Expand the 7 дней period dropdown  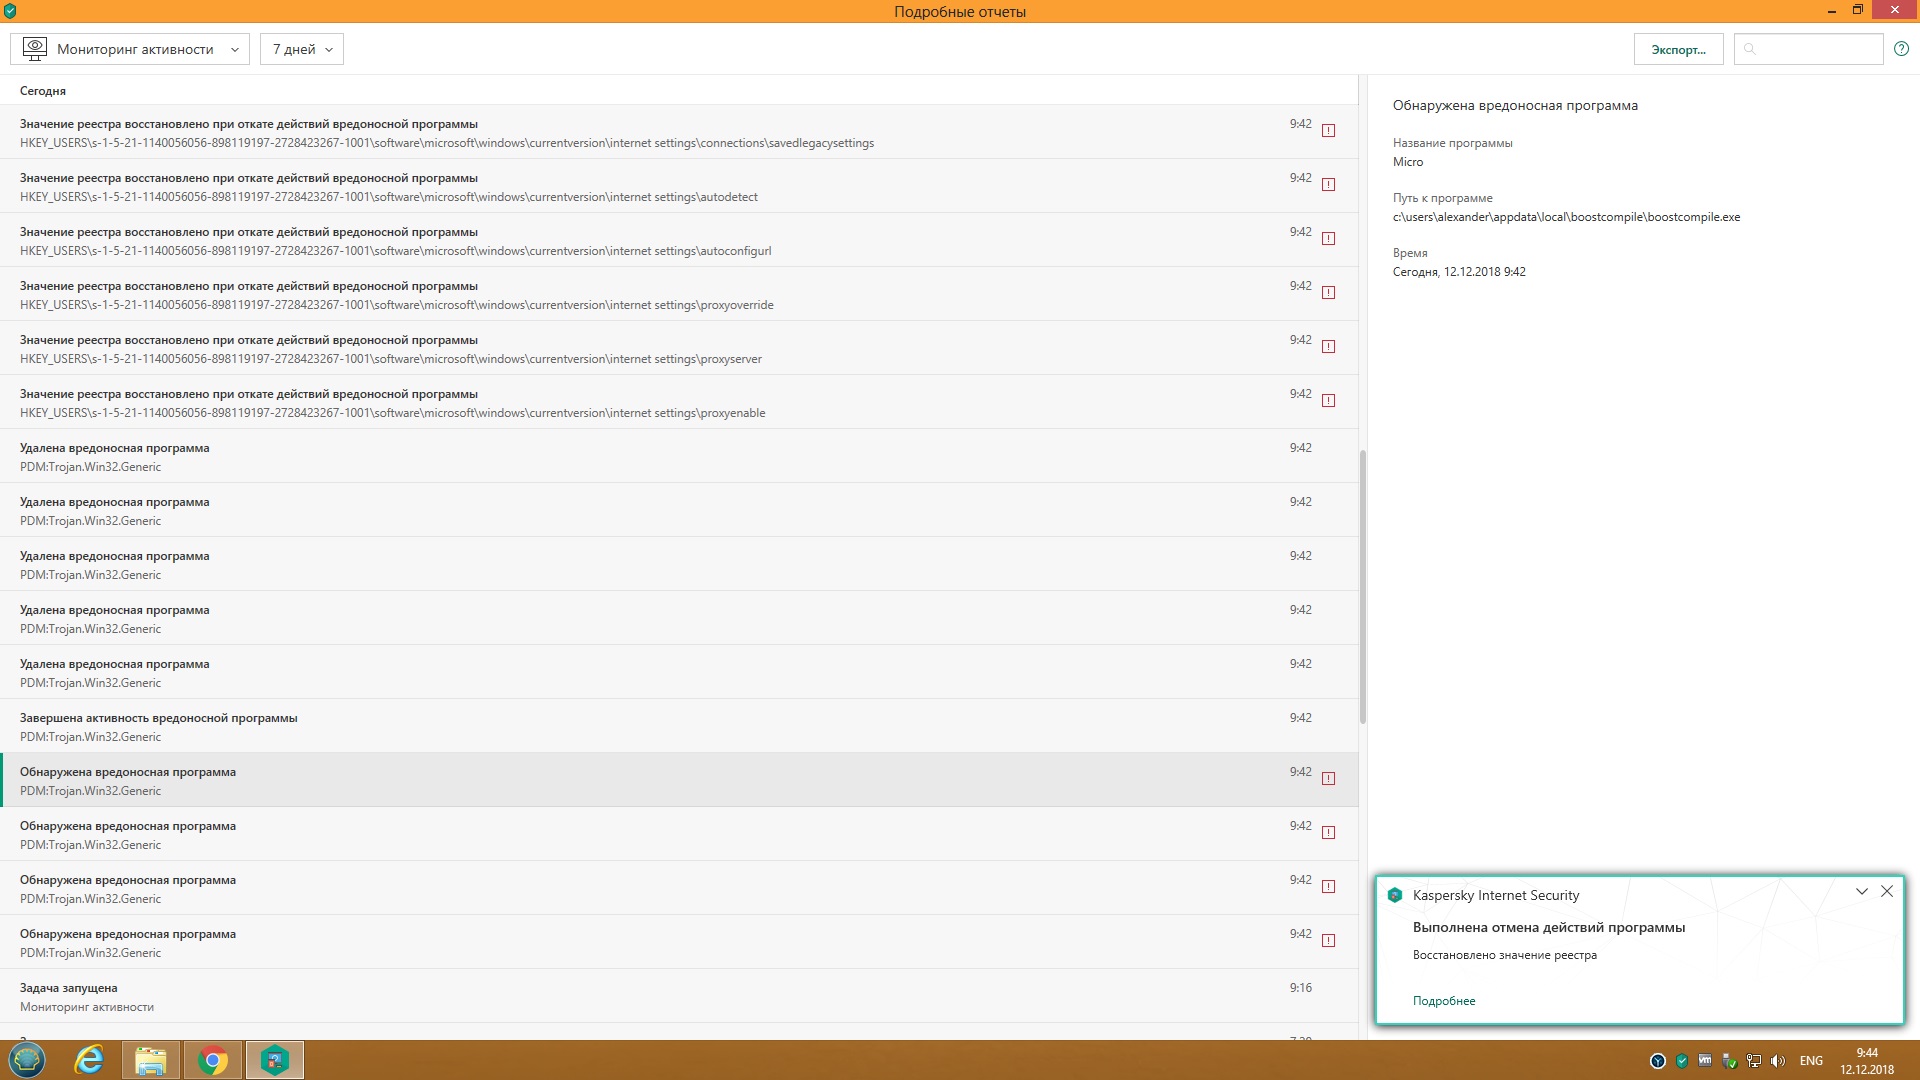[x=301, y=49]
